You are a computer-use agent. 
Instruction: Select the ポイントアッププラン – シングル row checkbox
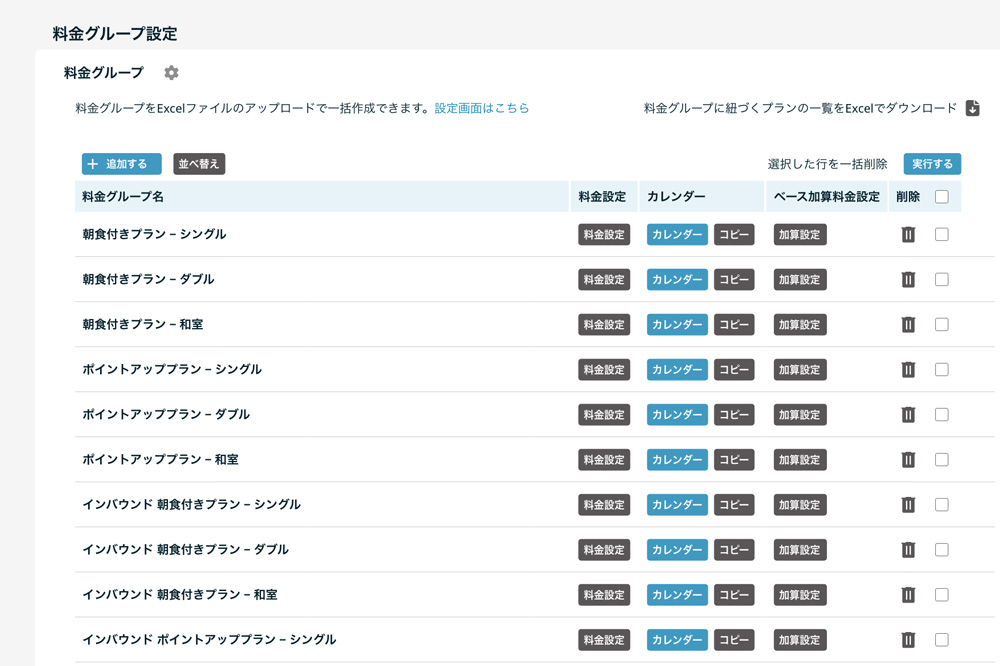pos(941,370)
